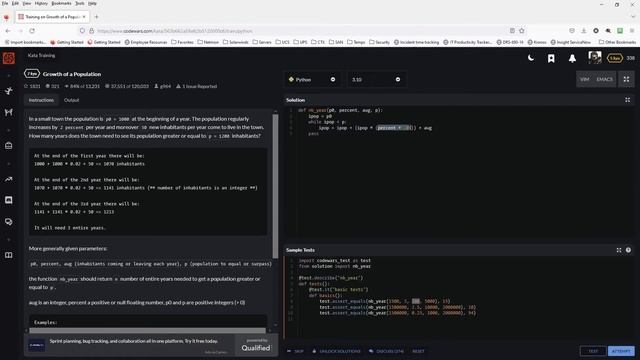Click the vertical scrollbar of instructions panel
640x360 pixels.
pyautogui.click(x=276, y=186)
